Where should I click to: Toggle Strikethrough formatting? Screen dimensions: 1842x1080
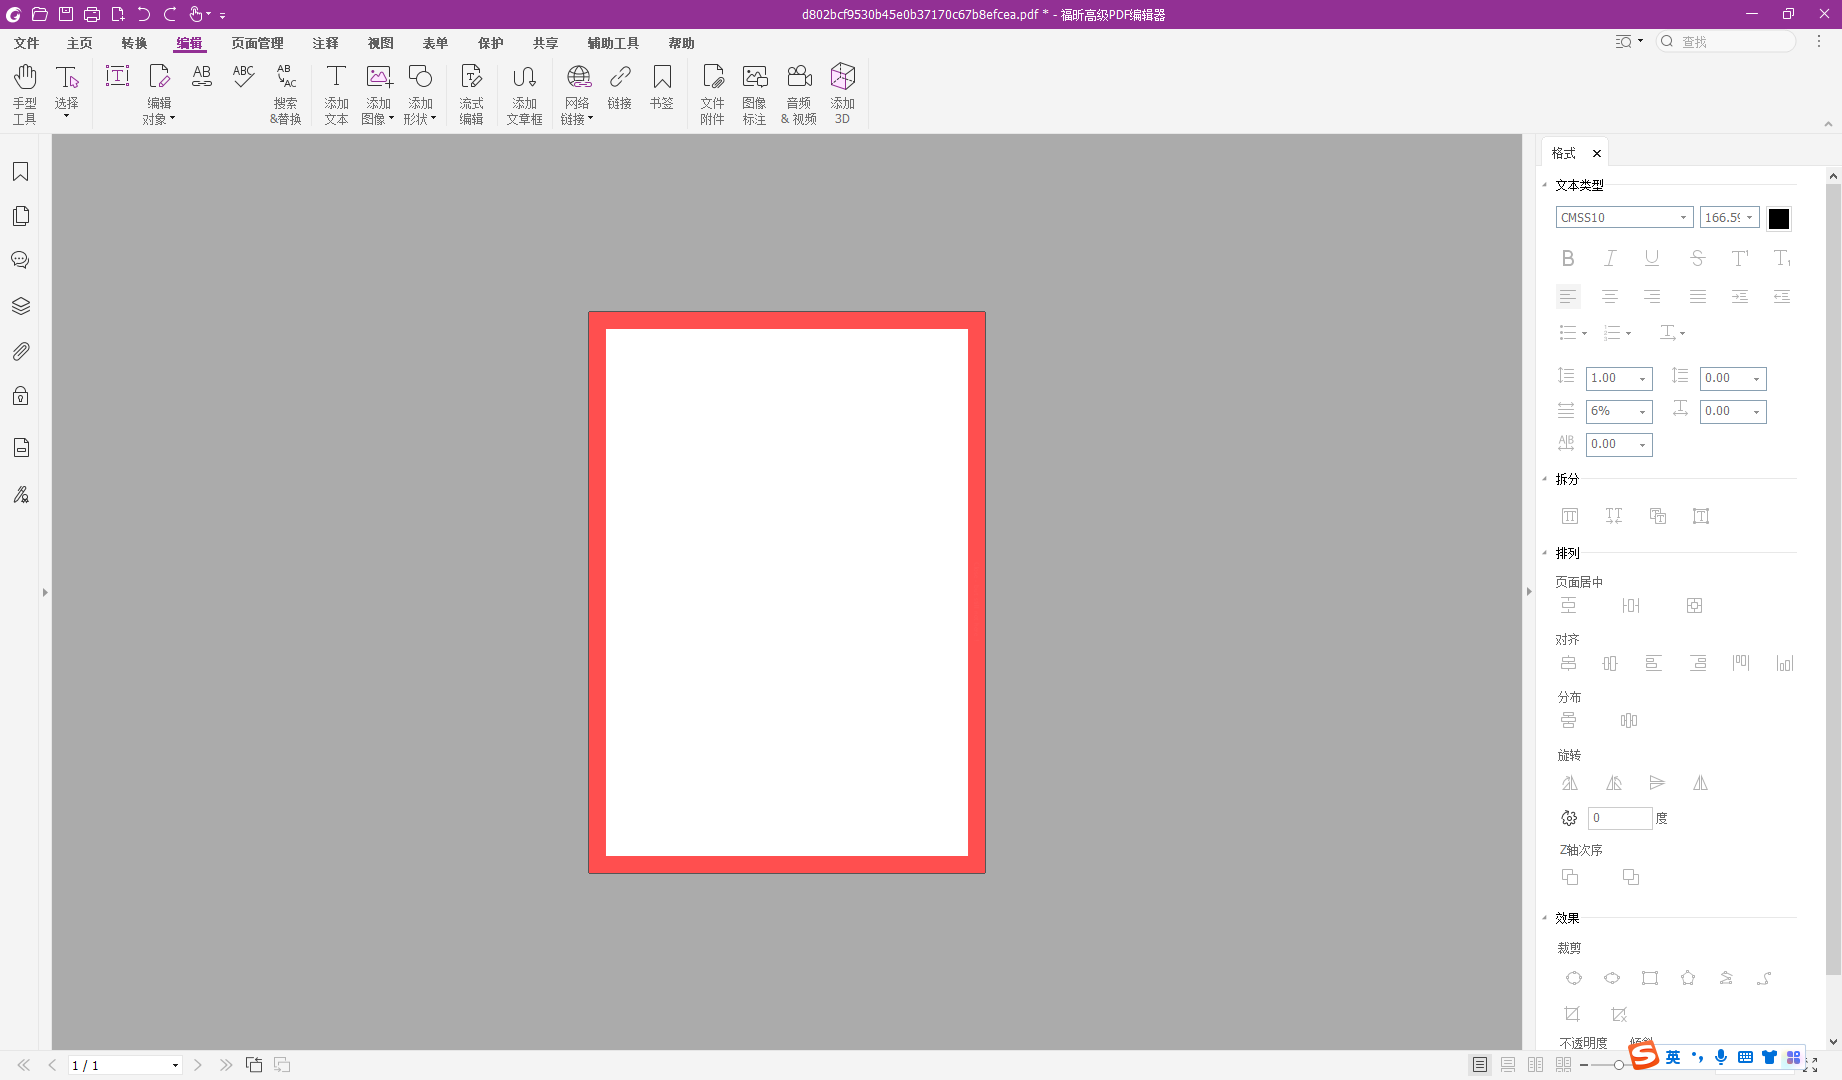coord(1697,258)
